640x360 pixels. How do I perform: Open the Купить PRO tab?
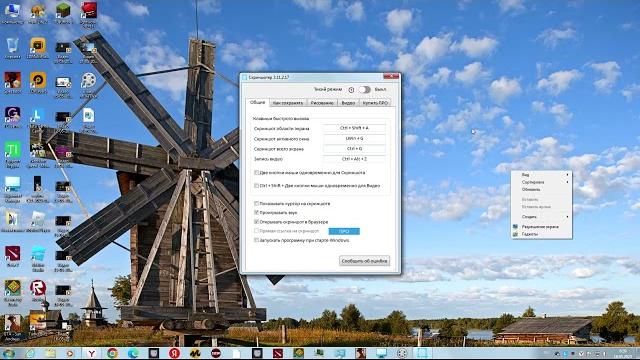(375, 103)
